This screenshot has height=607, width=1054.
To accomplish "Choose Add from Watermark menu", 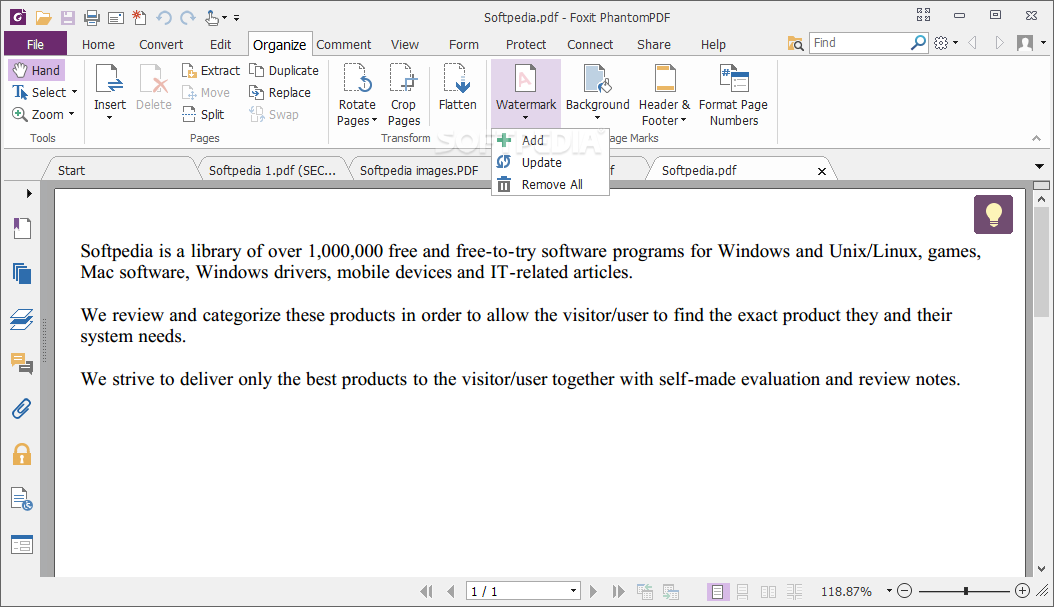I will click(x=551, y=140).
